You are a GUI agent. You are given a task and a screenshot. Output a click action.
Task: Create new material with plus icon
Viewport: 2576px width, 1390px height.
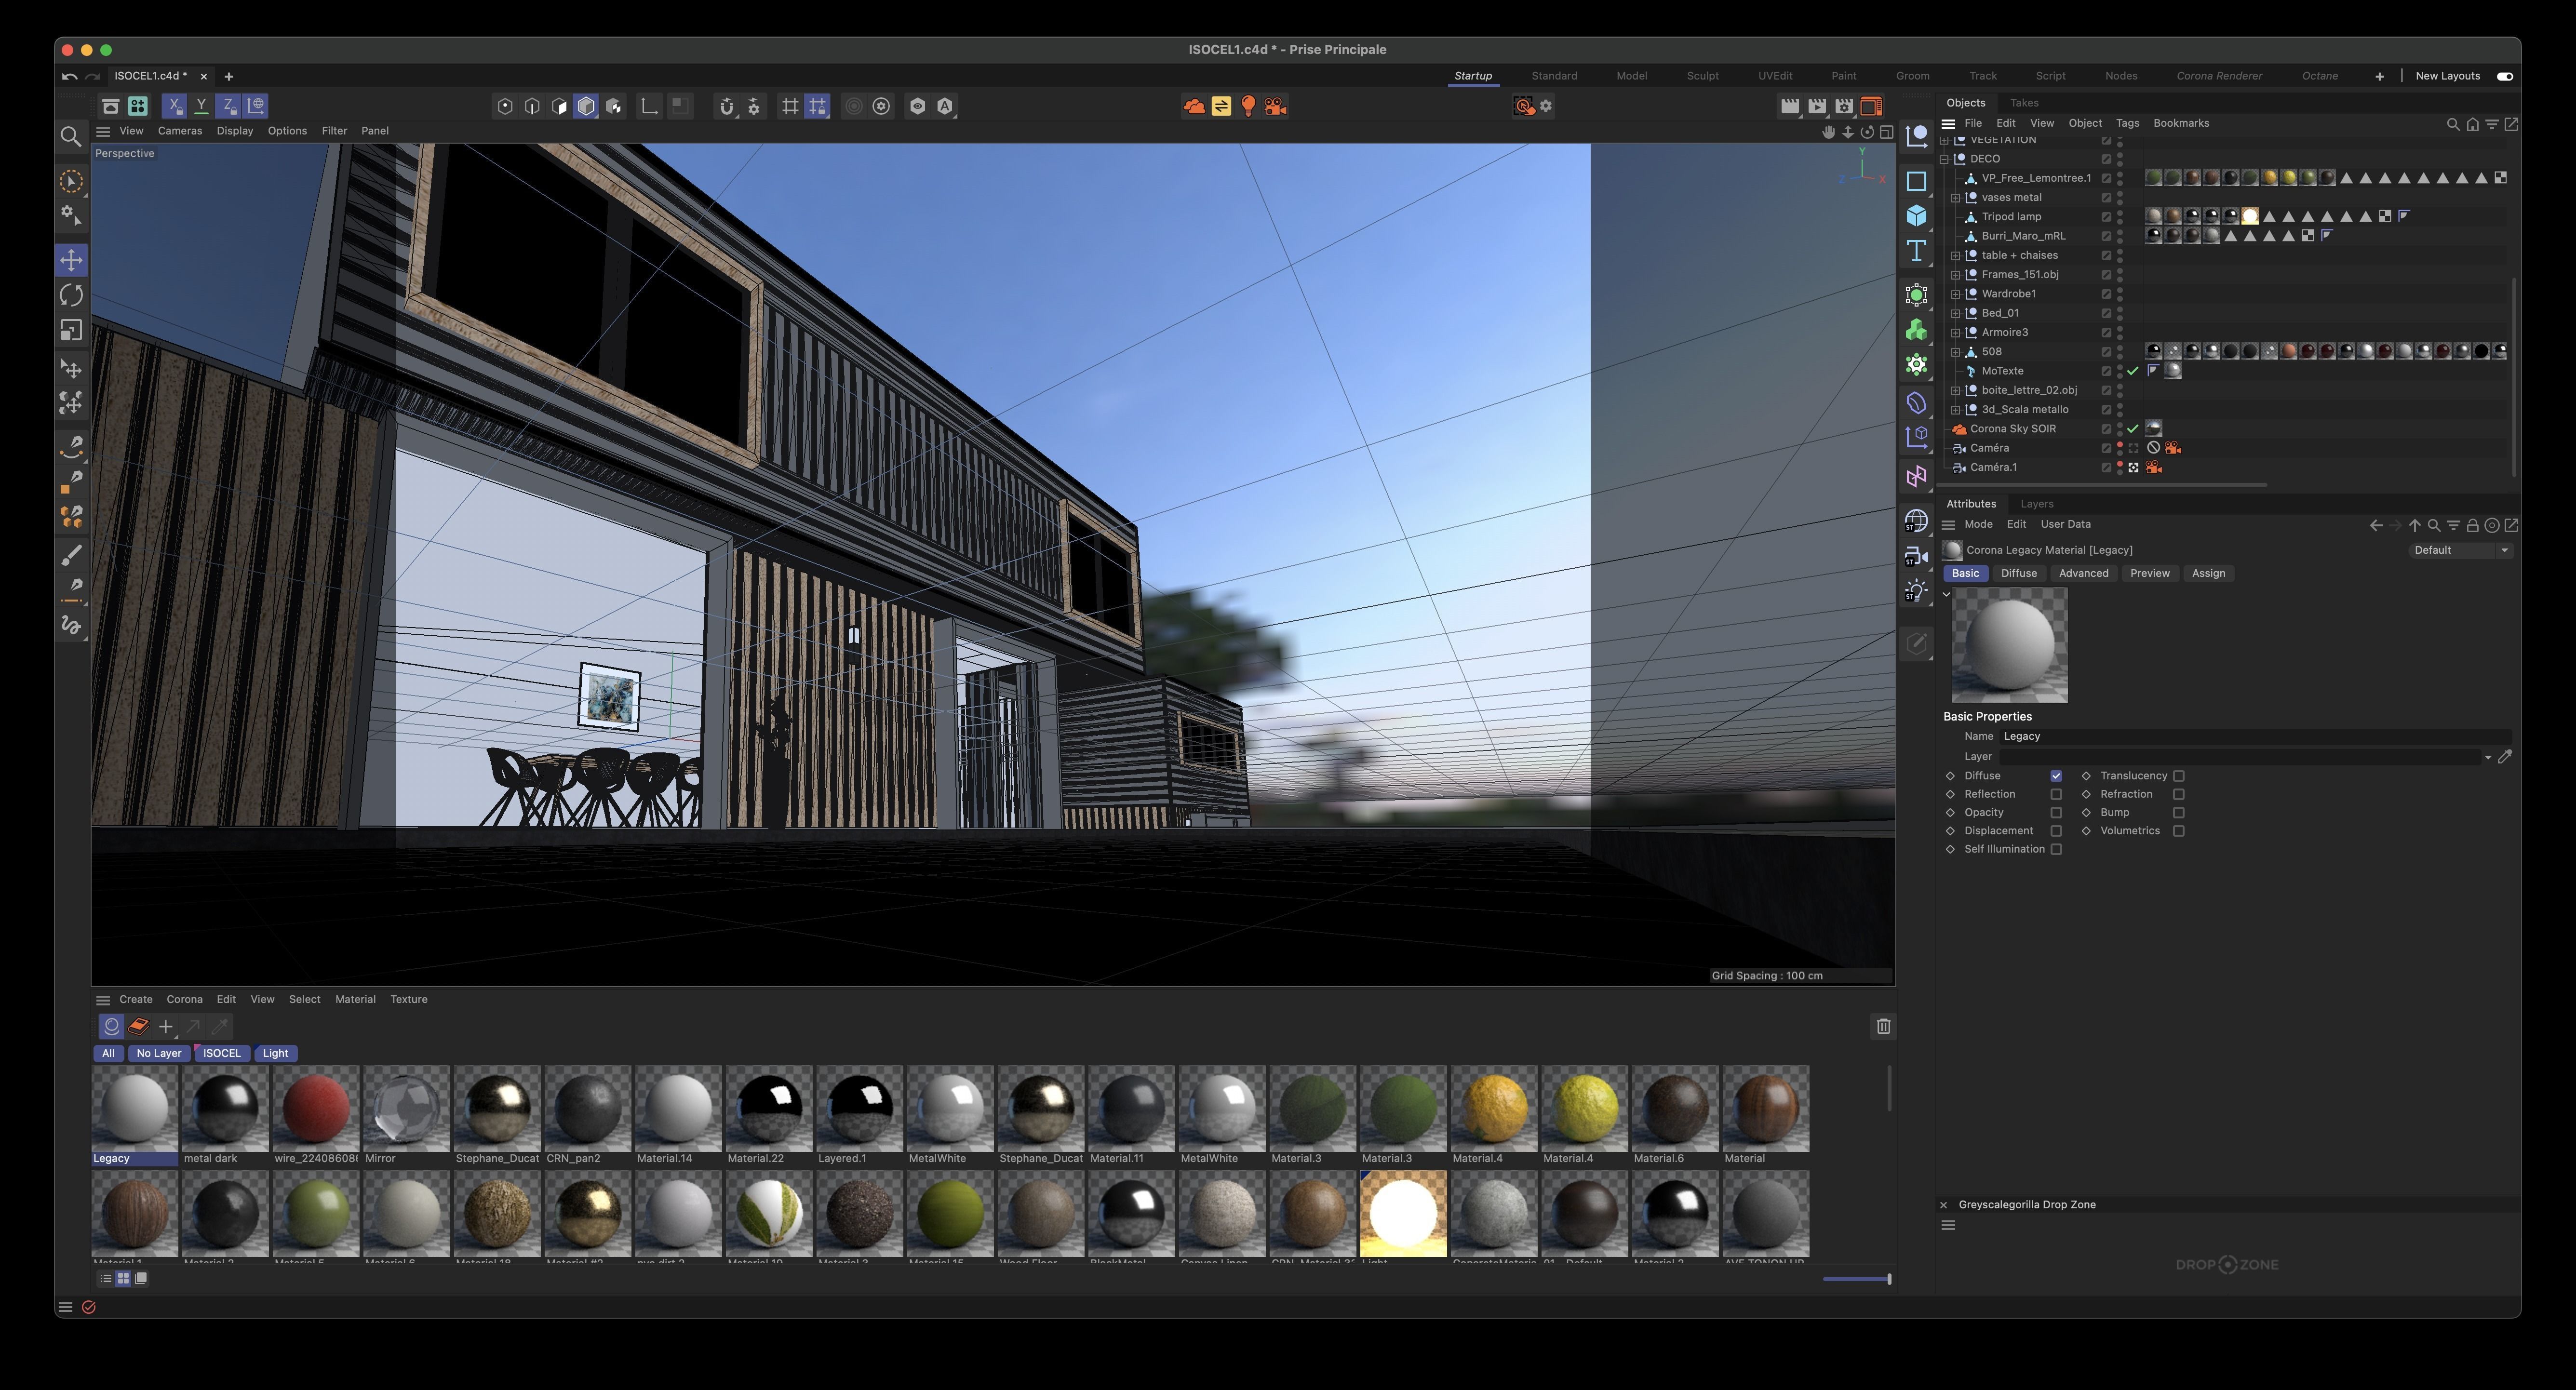(x=166, y=1026)
